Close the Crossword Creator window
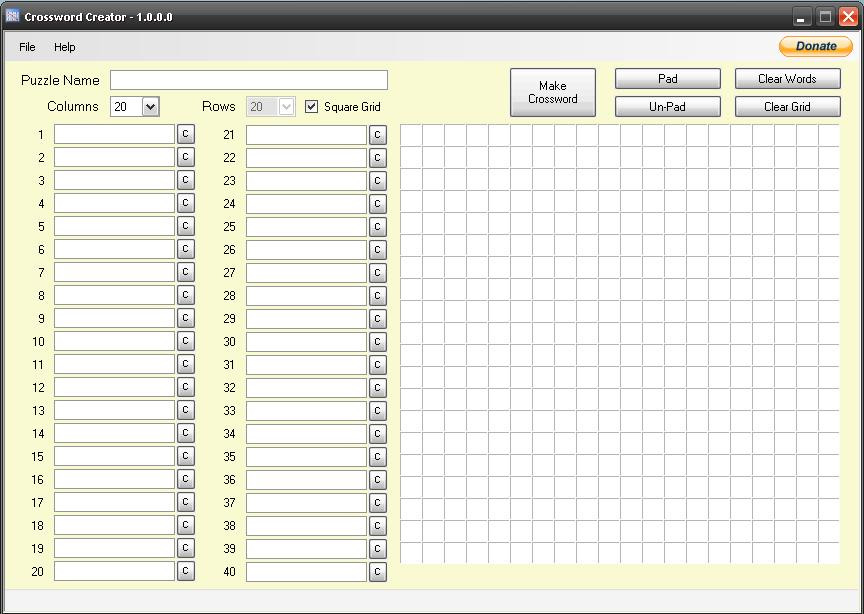864x614 pixels. tap(848, 17)
